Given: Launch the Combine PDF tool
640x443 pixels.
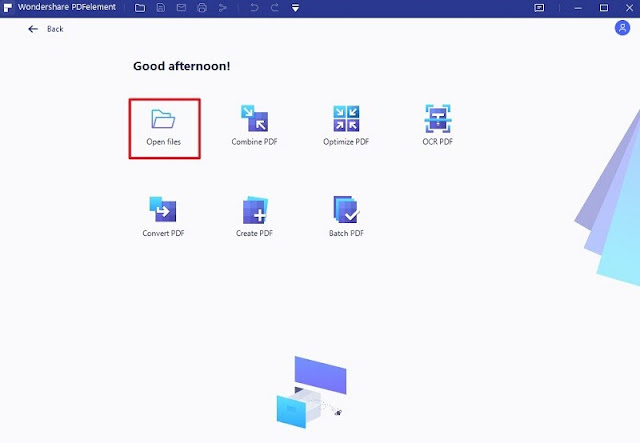Looking at the screenshot, I should coord(254,125).
